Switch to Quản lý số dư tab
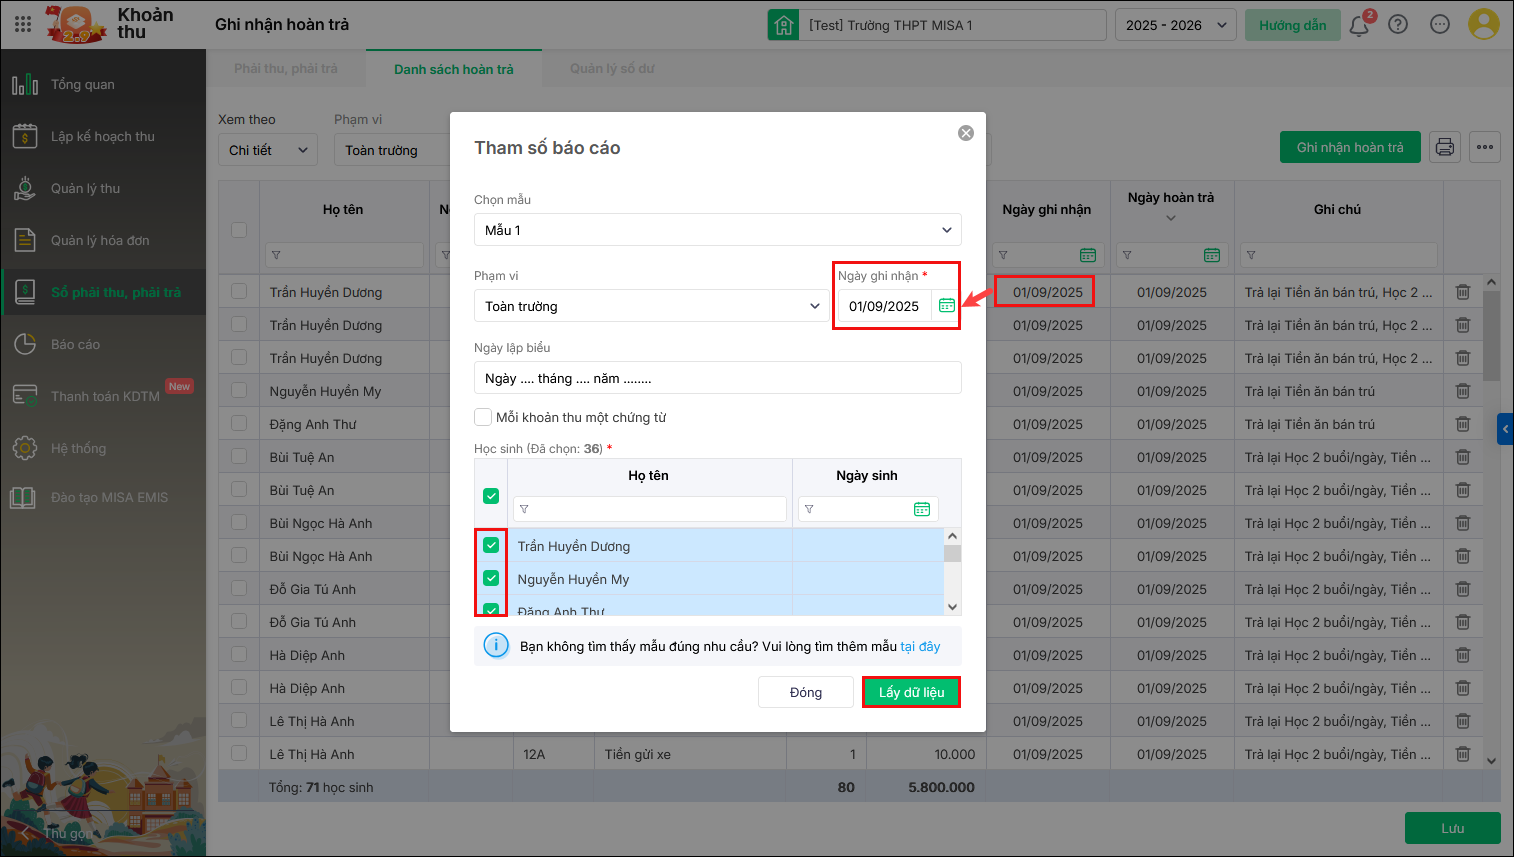This screenshot has height=857, width=1514. [612, 69]
